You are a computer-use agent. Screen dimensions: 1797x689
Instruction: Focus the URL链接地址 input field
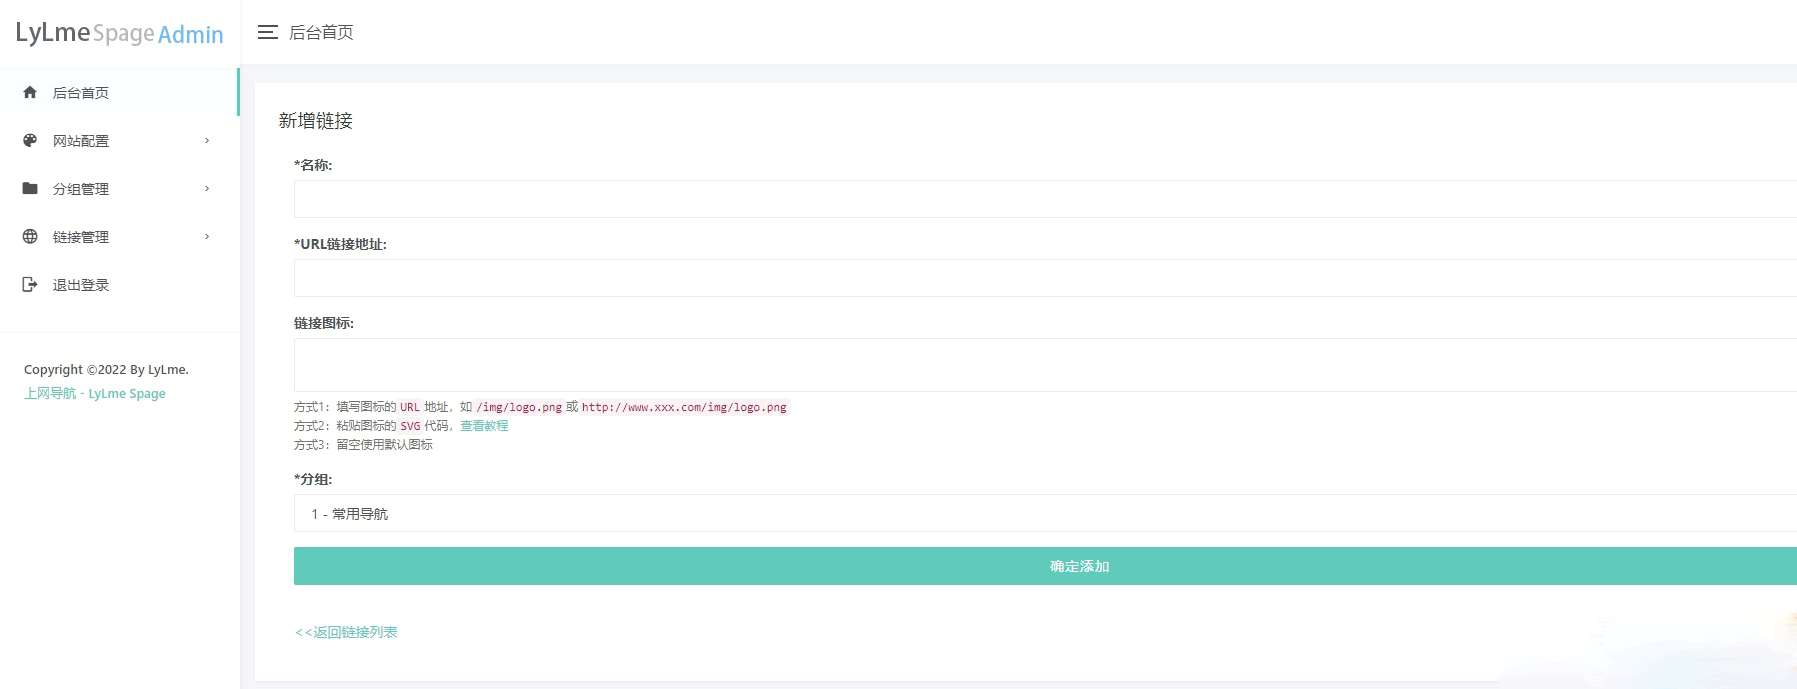pyautogui.click(x=1045, y=278)
